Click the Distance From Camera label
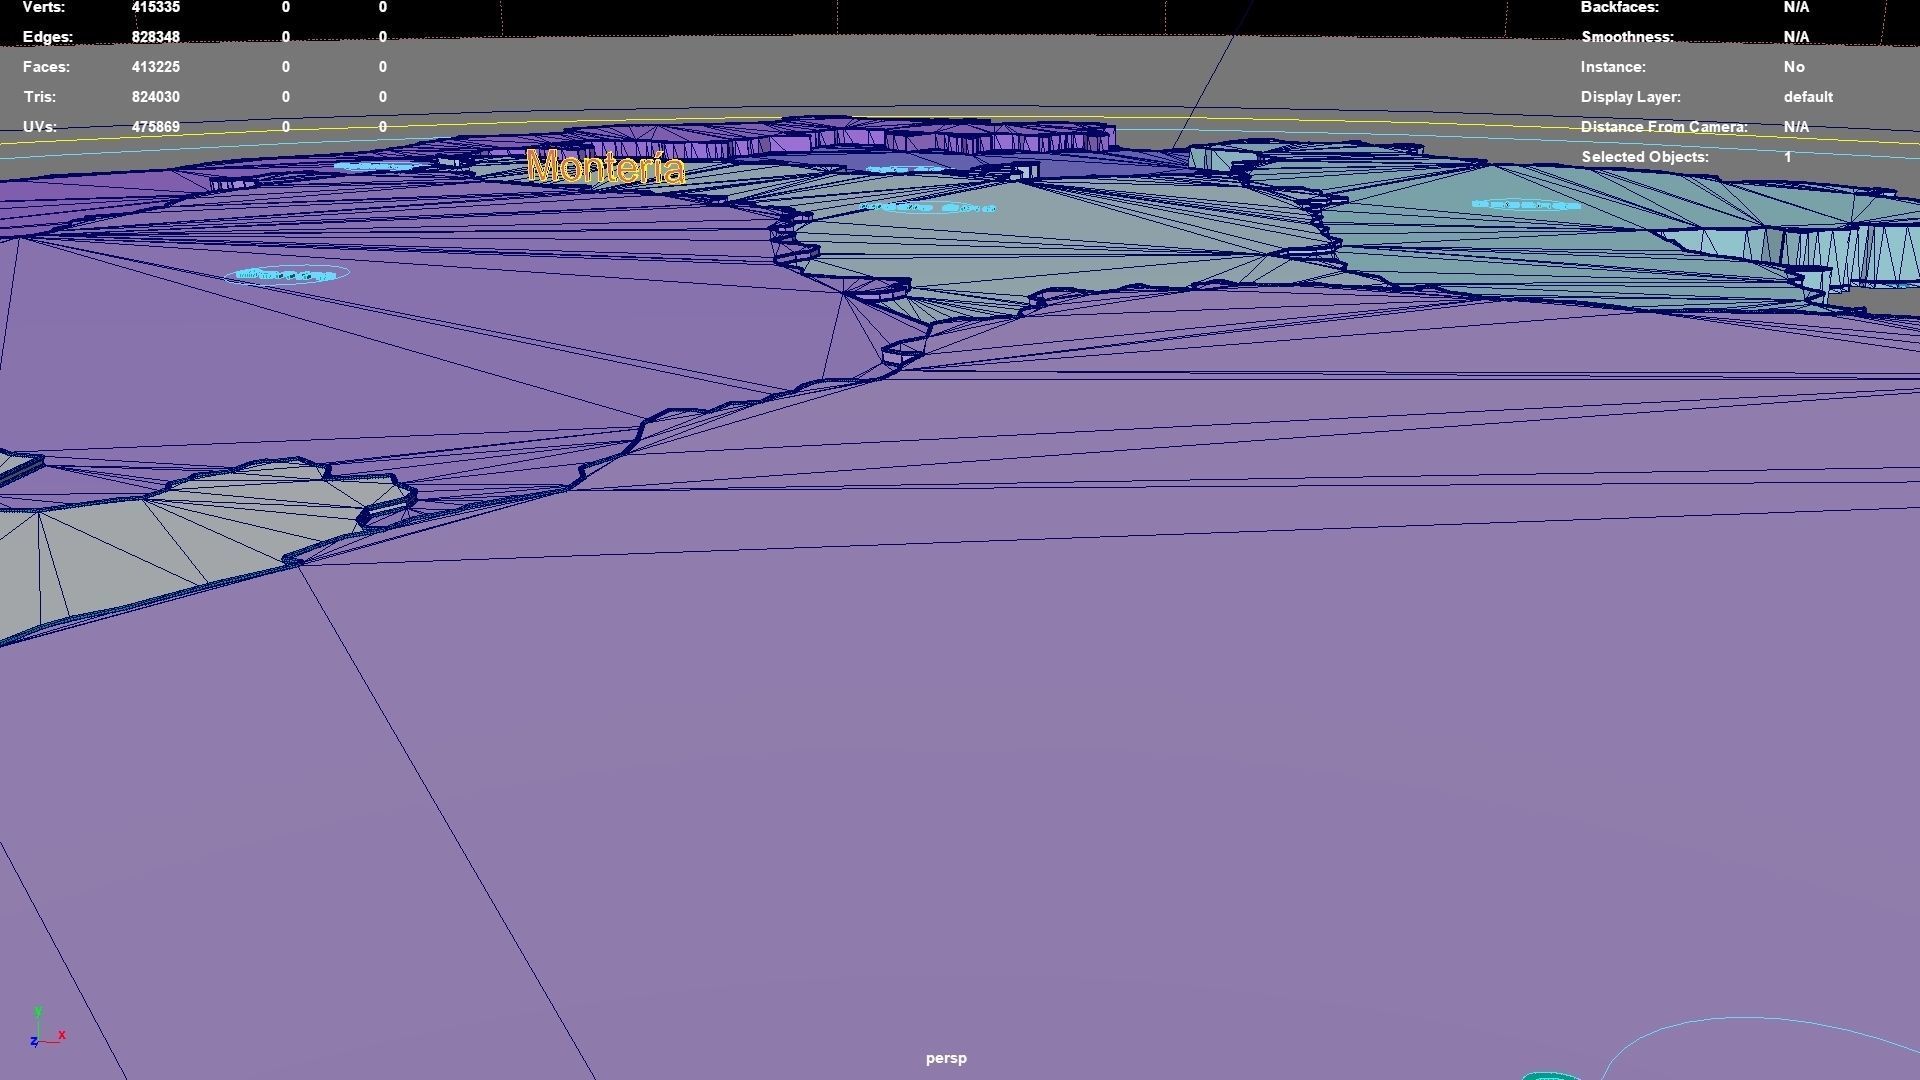This screenshot has width=1920, height=1080. point(1663,127)
